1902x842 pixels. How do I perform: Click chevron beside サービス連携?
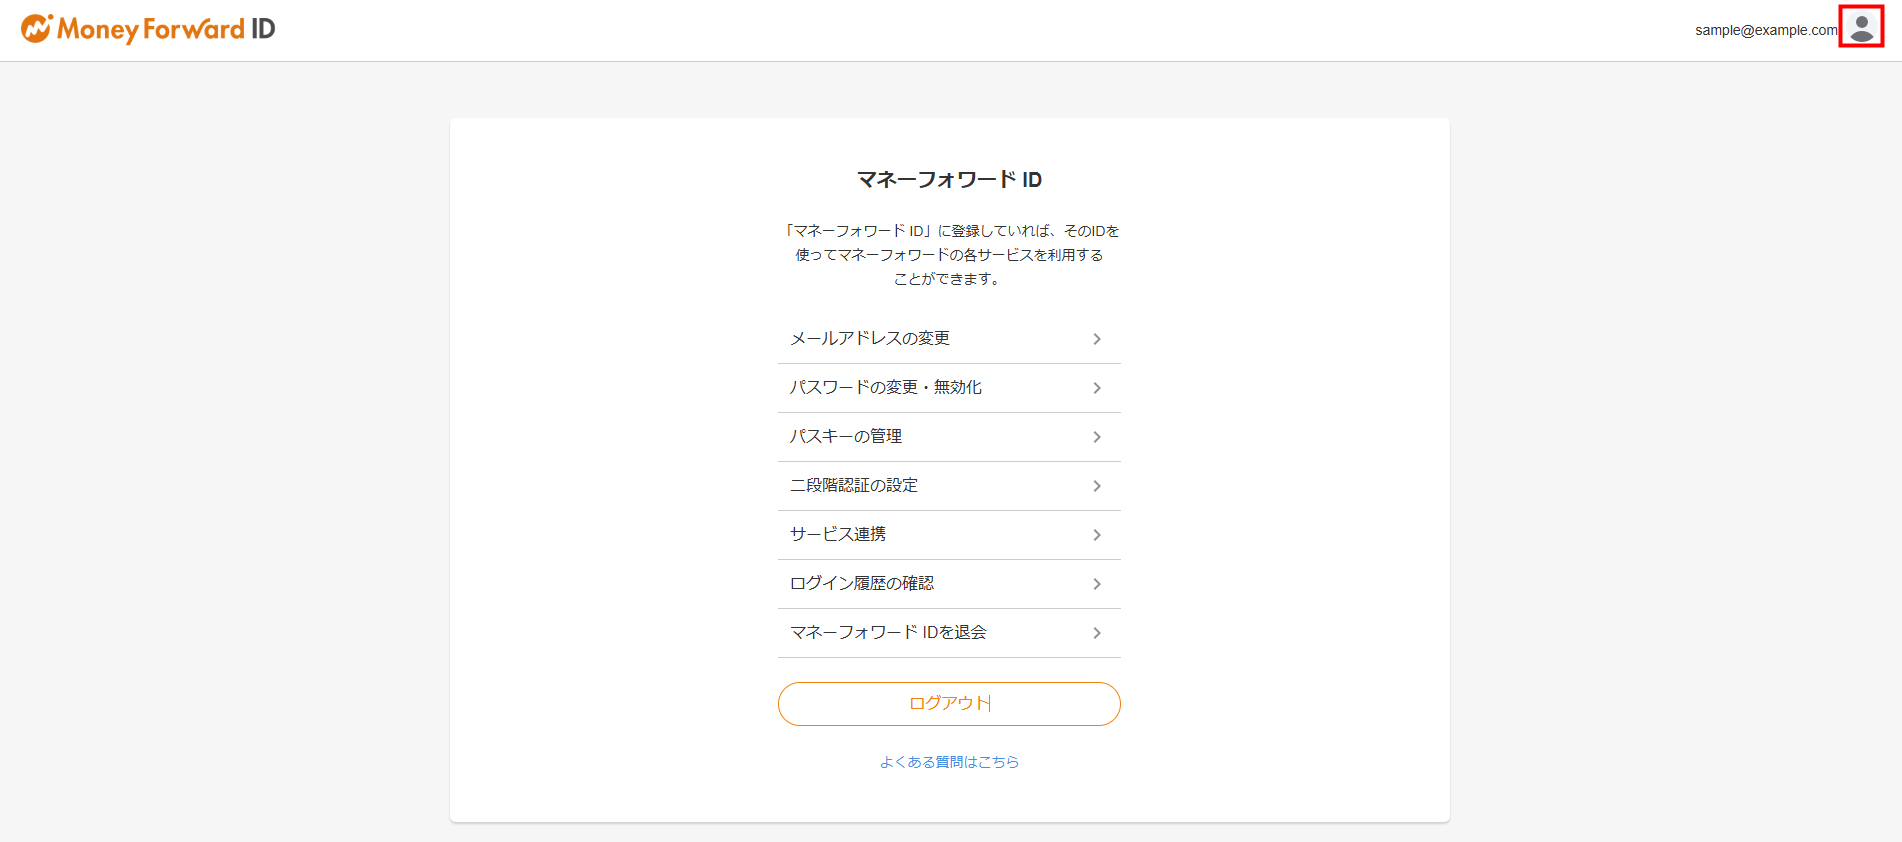(x=1097, y=535)
